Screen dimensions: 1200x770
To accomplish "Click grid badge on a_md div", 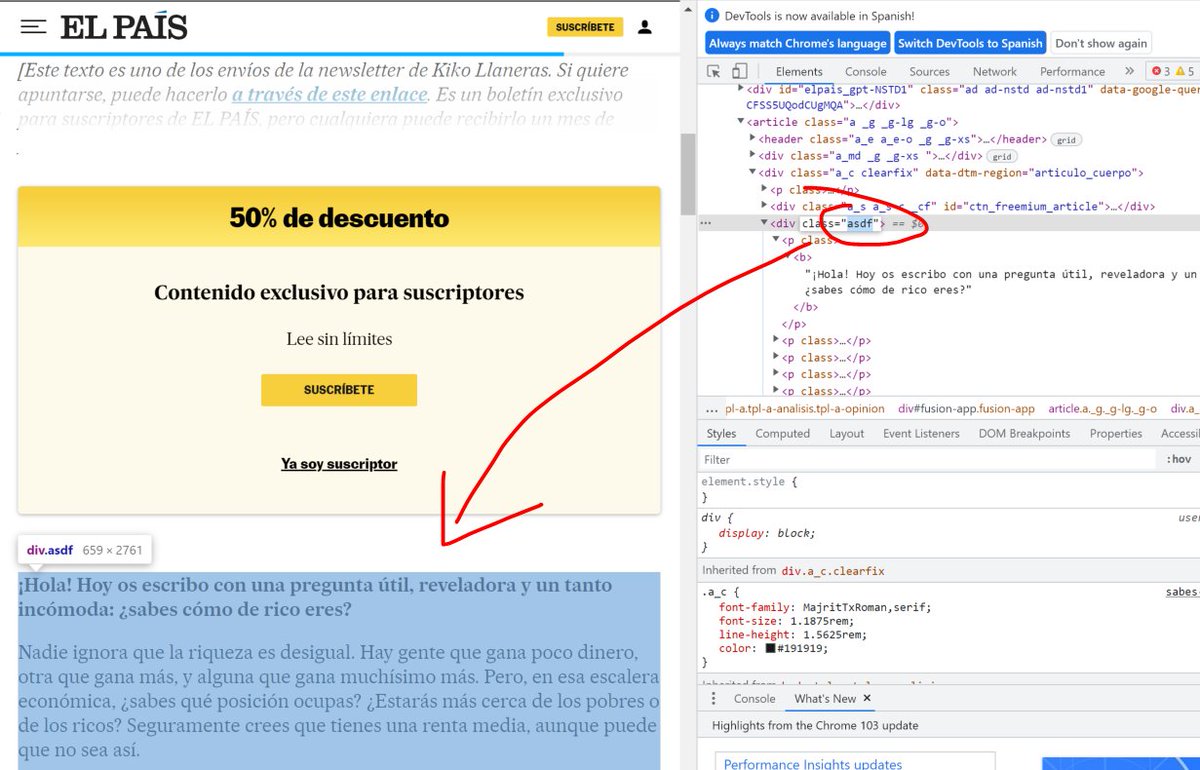I will 1003,156.
